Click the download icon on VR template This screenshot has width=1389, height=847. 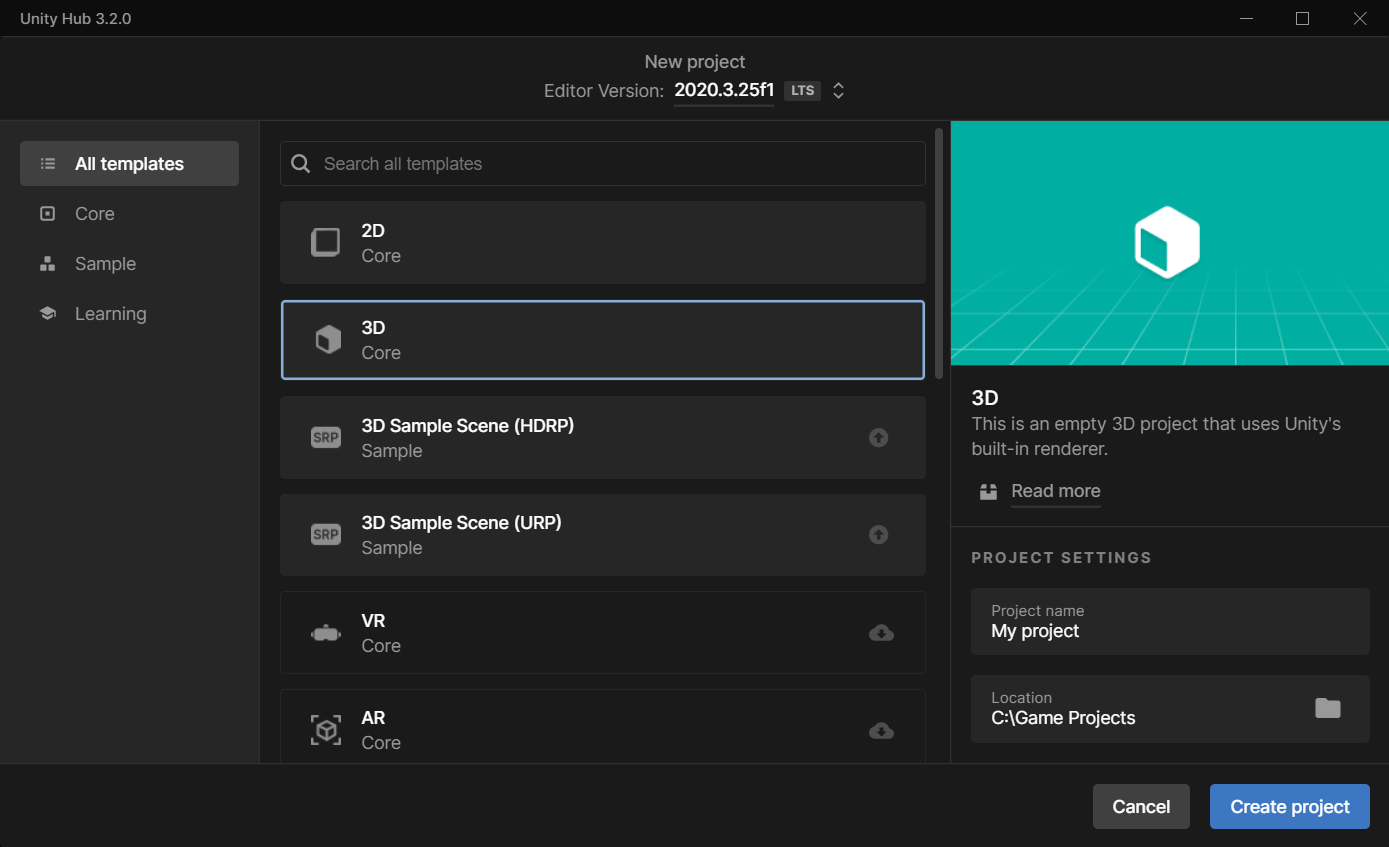pos(880,633)
